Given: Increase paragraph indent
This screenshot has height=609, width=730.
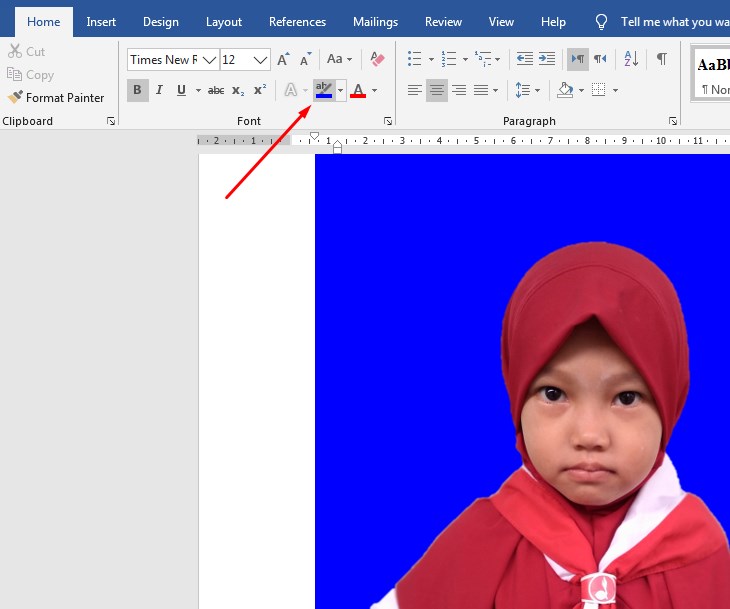Looking at the screenshot, I should pos(547,59).
